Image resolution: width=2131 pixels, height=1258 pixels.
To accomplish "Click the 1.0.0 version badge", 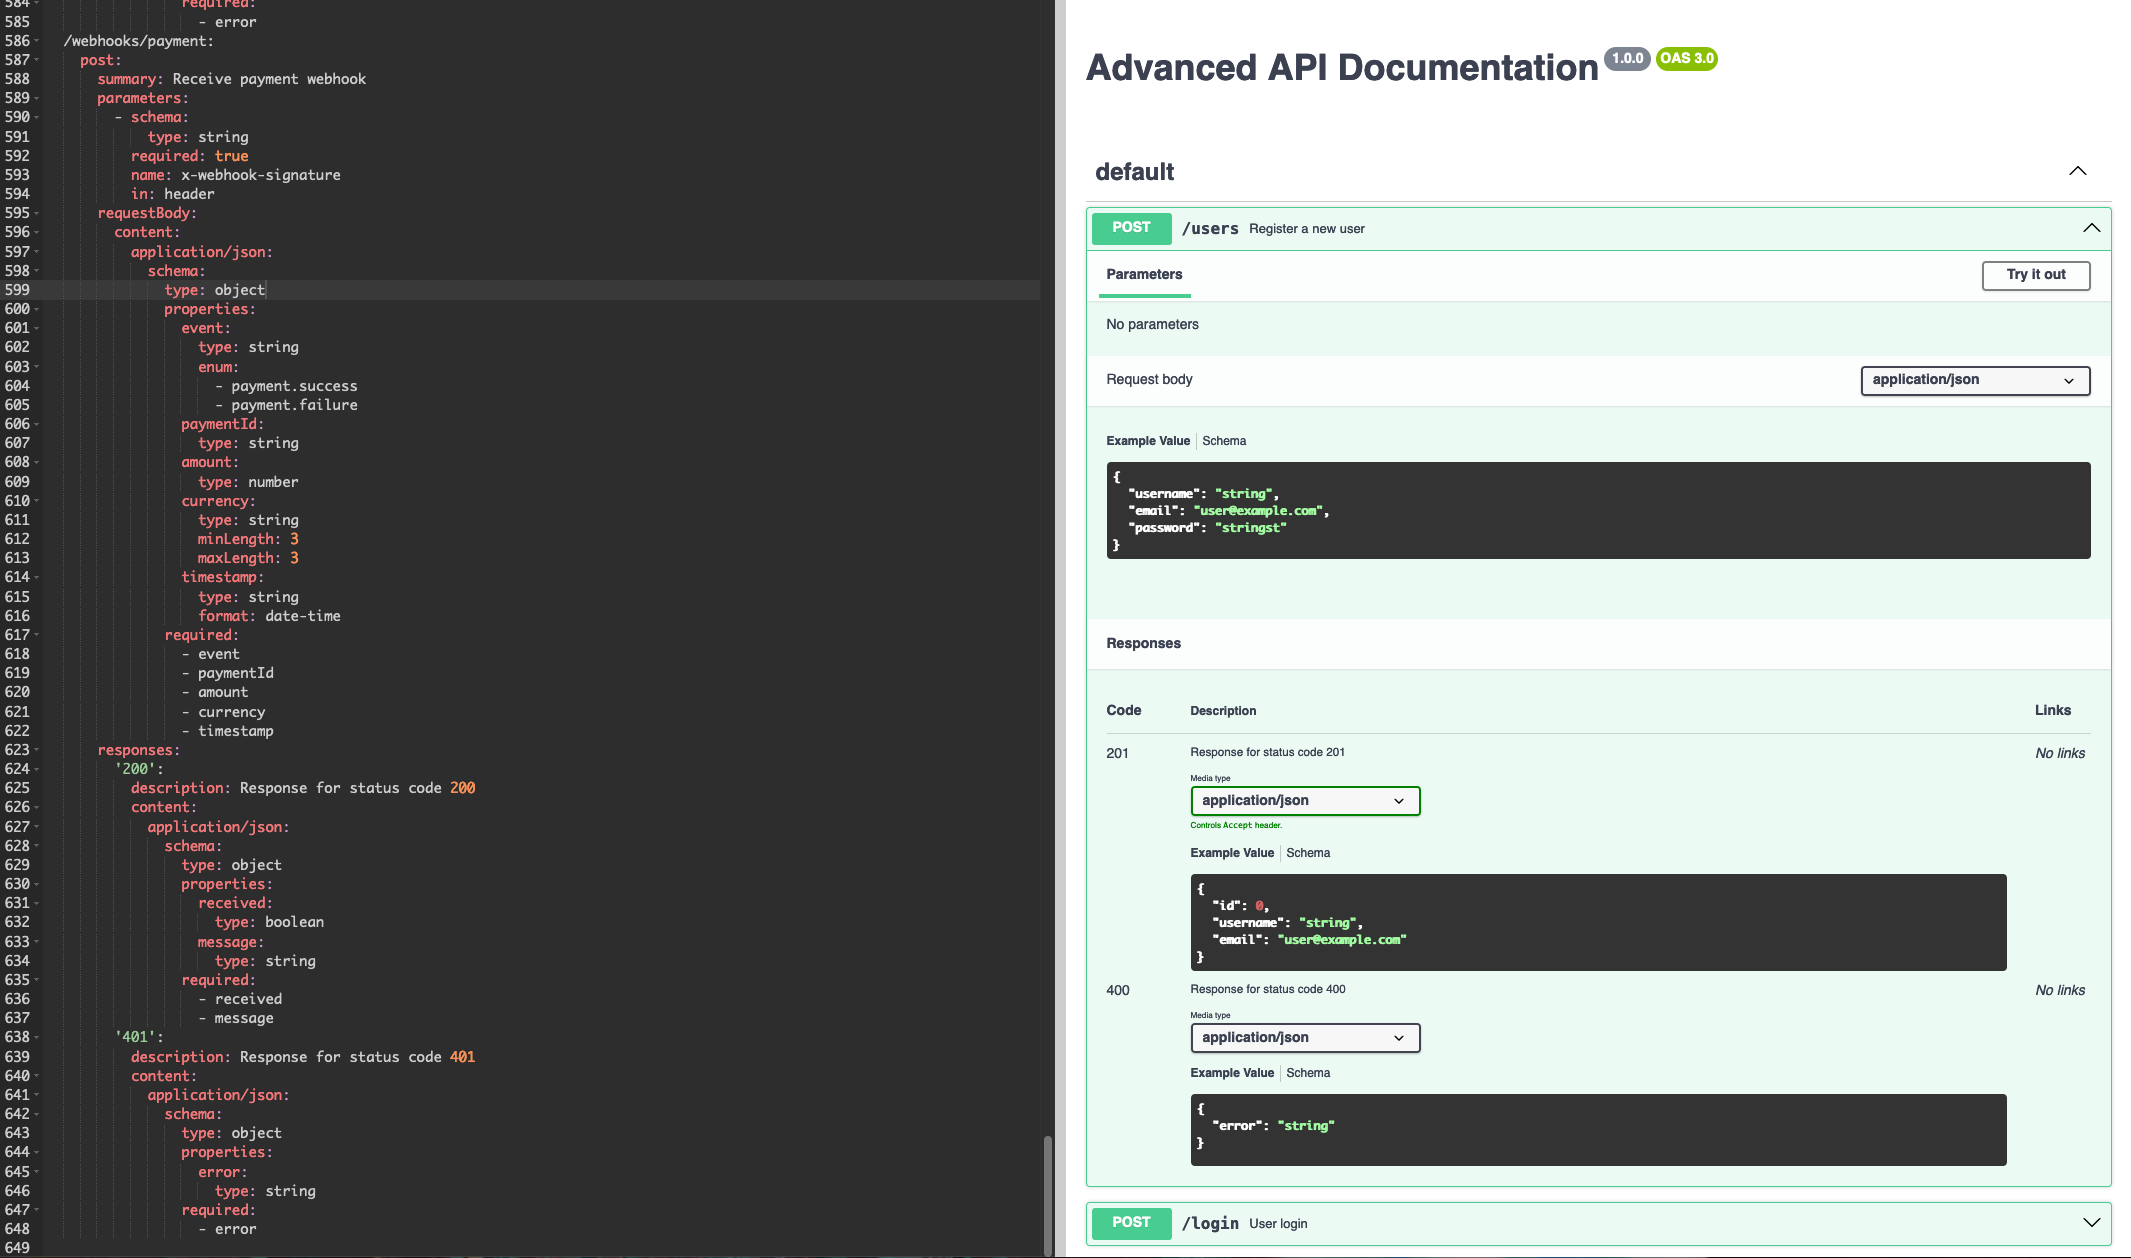I will [x=1627, y=58].
